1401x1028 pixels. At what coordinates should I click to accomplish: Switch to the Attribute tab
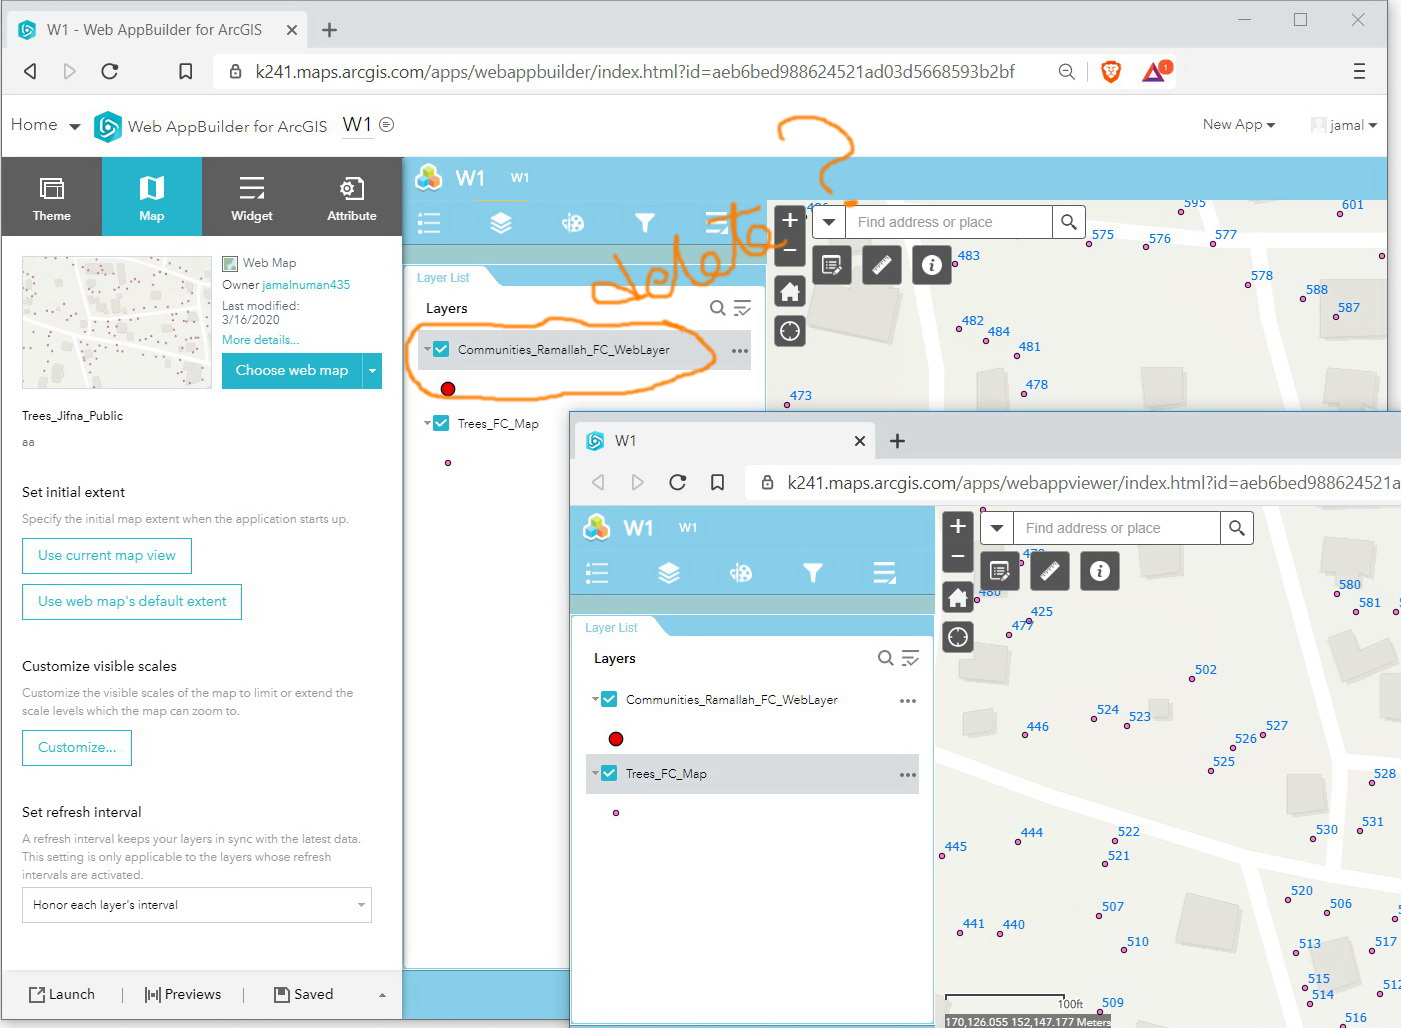coord(352,197)
